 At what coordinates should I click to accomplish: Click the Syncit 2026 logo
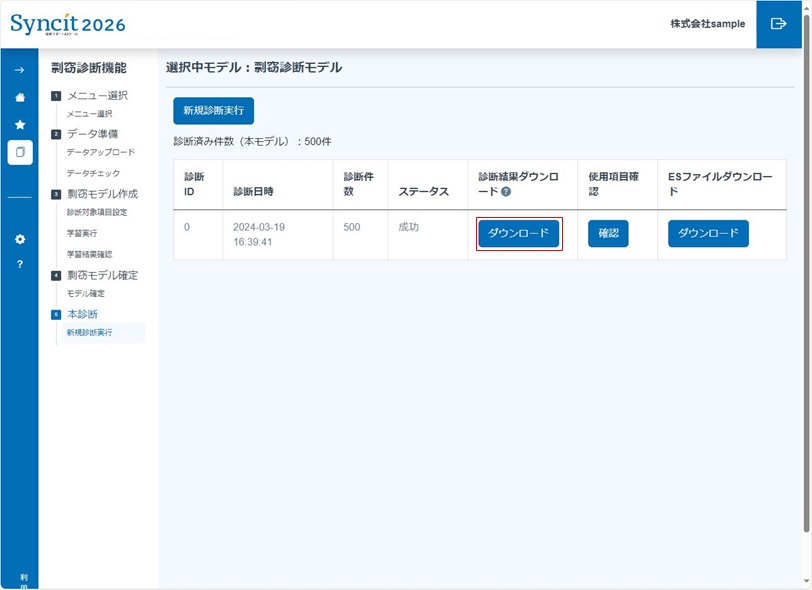click(68, 24)
